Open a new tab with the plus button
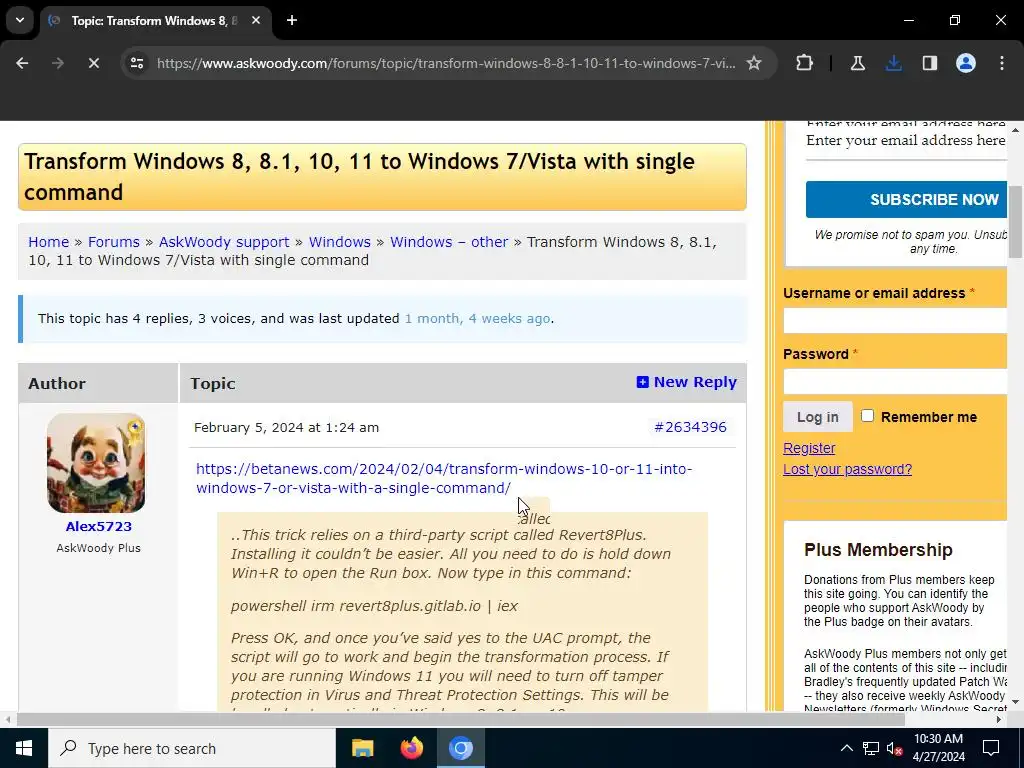This screenshot has height=768, width=1024. click(292, 20)
